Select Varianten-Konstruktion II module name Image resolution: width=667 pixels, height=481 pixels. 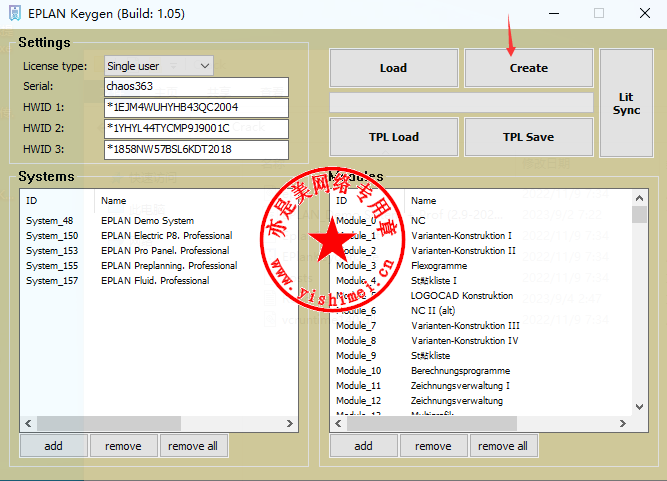coord(463,251)
